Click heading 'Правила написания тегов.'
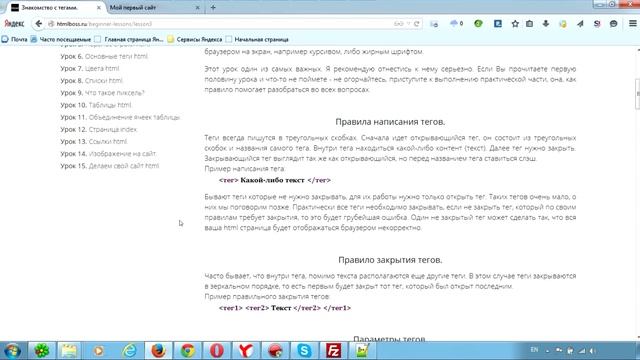Screen dimensions: 640x360 point(390,122)
